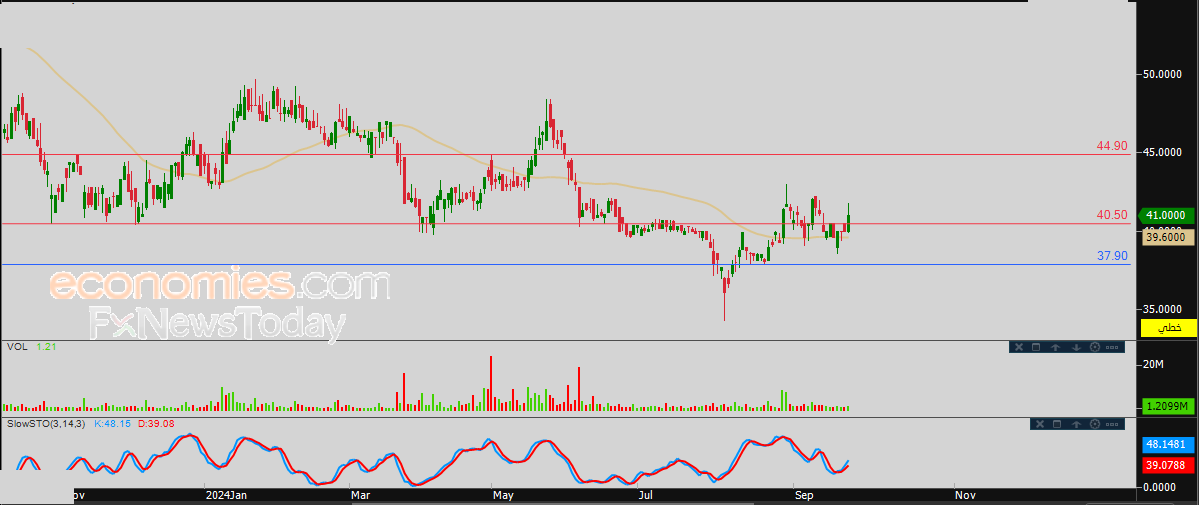Move the VOL panel up
The width and height of the screenshot is (1199, 505).
tap(1056, 347)
